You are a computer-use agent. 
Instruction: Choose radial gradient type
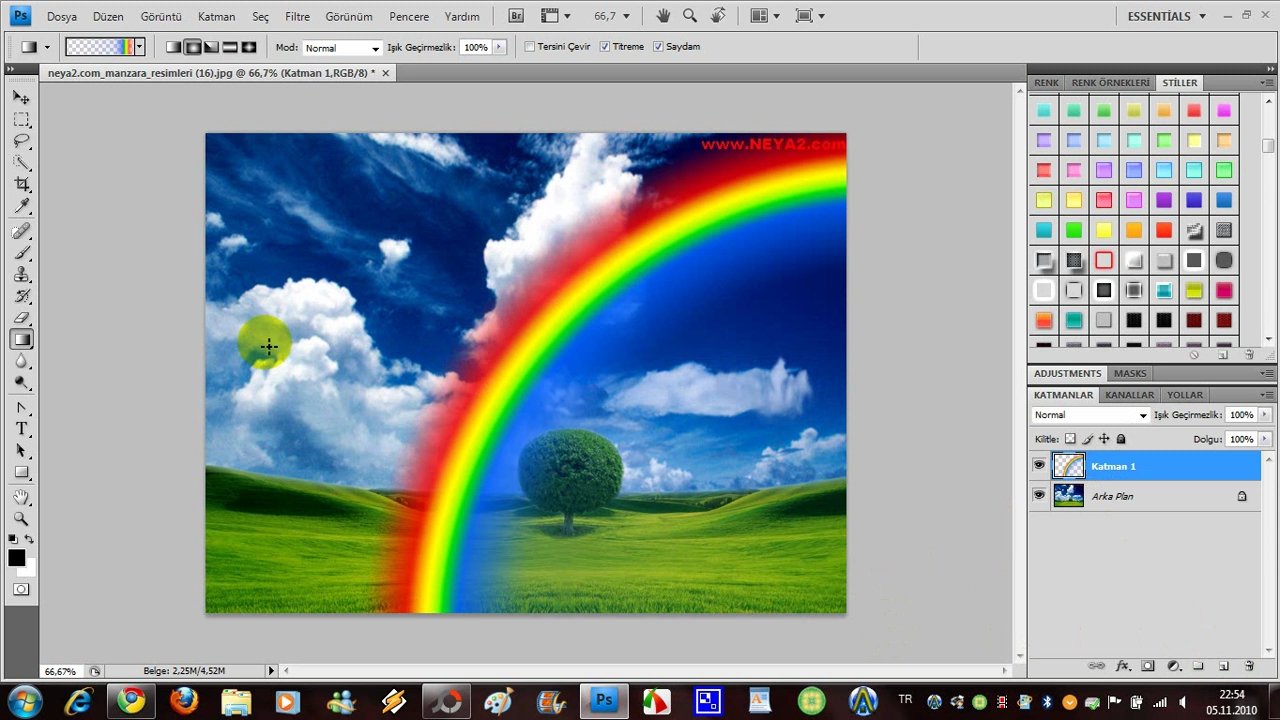point(192,47)
